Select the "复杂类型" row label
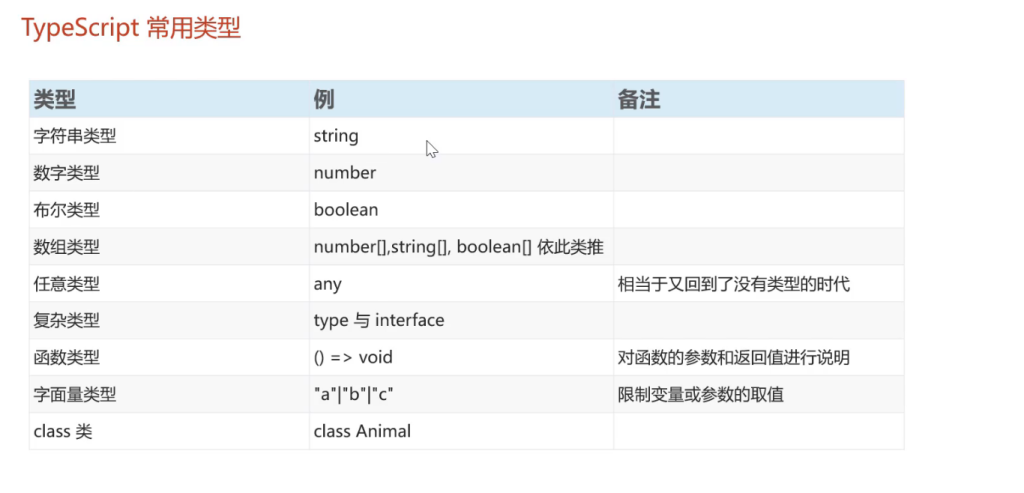Screen dimensions: 1024x493 tap(67, 321)
